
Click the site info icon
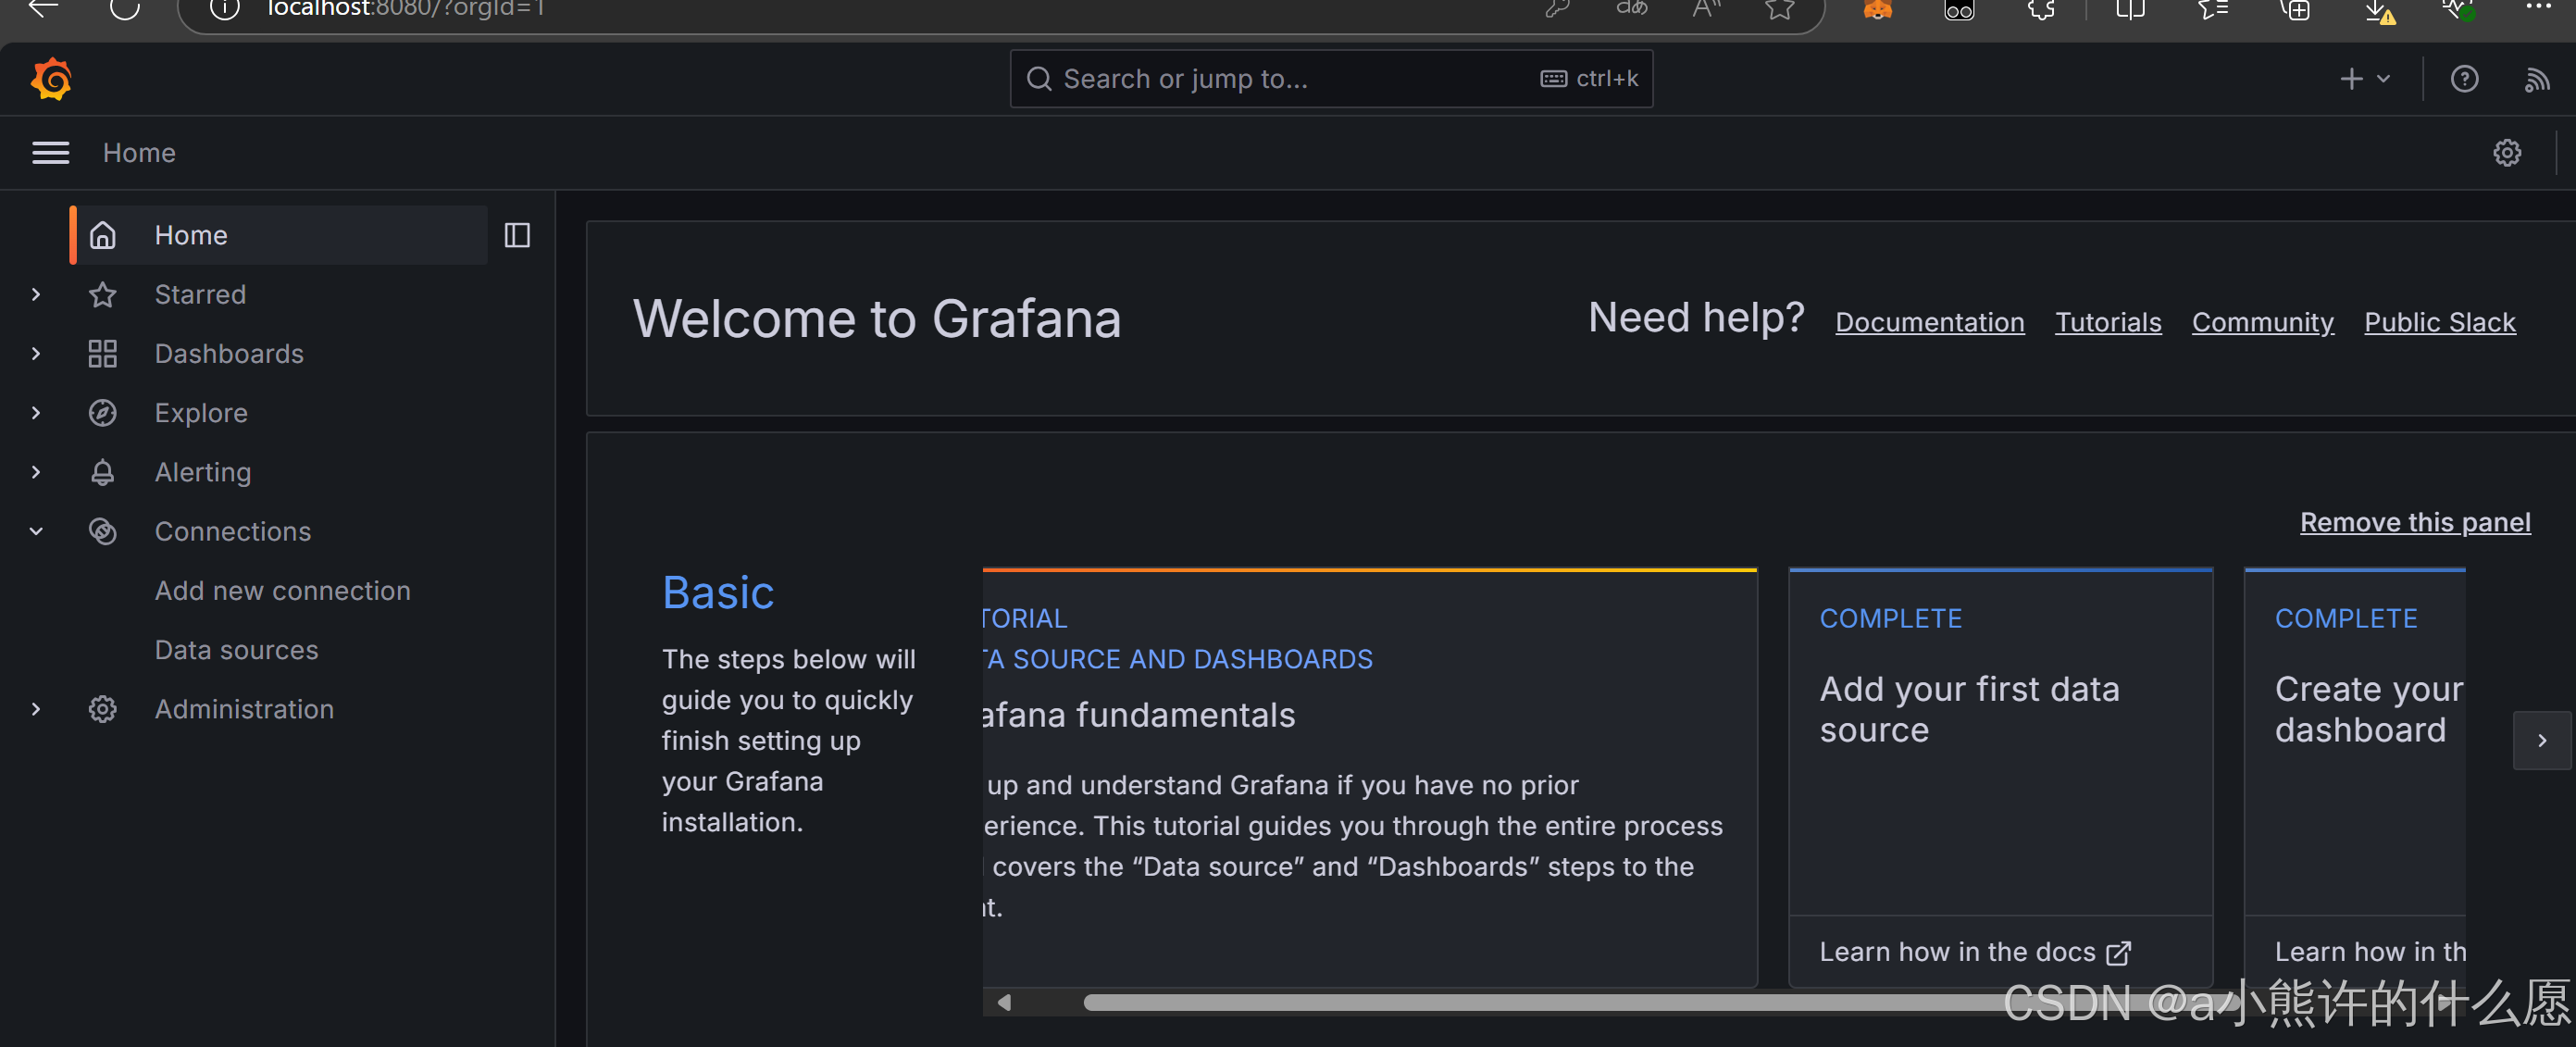pos(225,9)
